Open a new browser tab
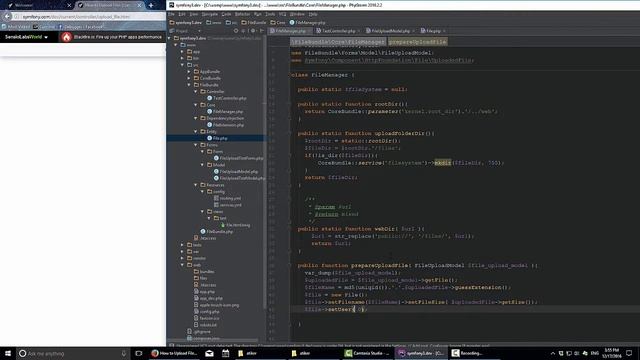 tap(151, 5)
